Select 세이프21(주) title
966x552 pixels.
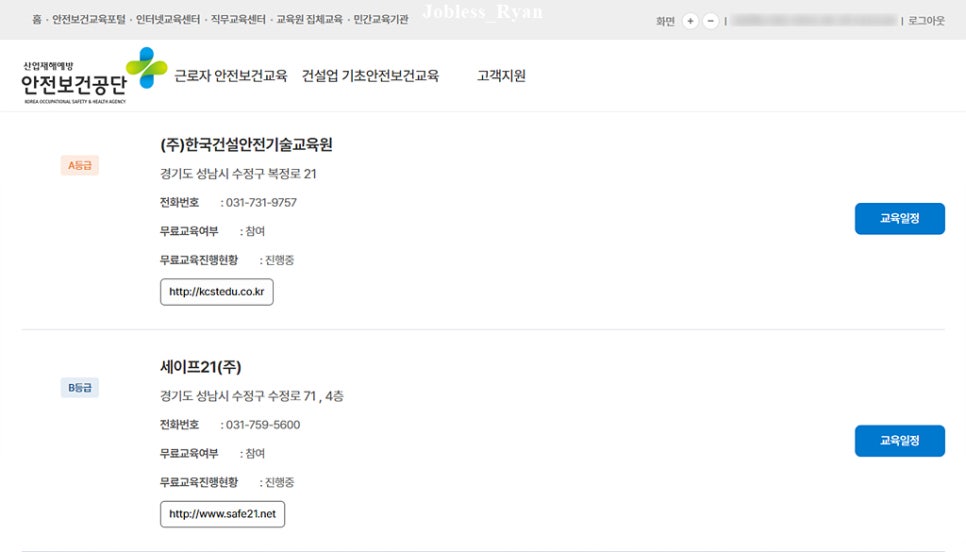point(201,367)
